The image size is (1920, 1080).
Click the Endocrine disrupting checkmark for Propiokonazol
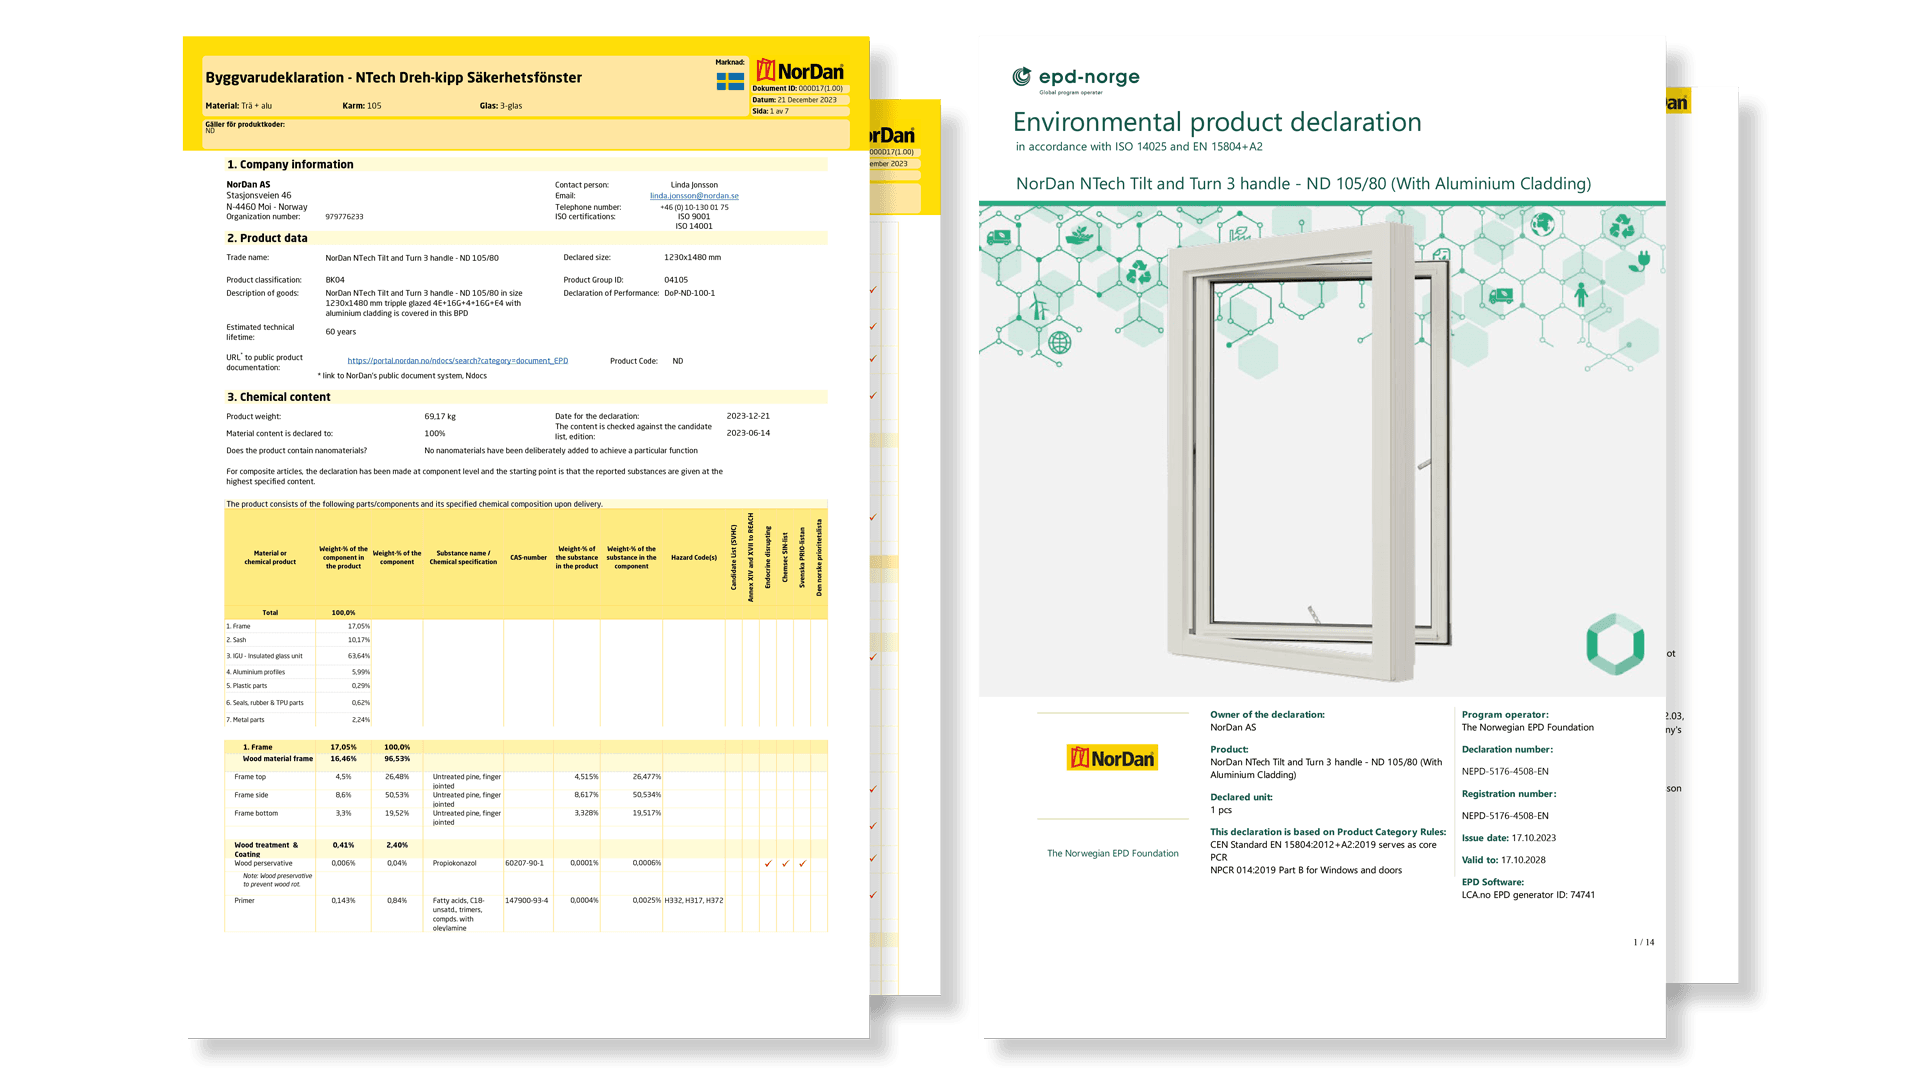point(768,863)
